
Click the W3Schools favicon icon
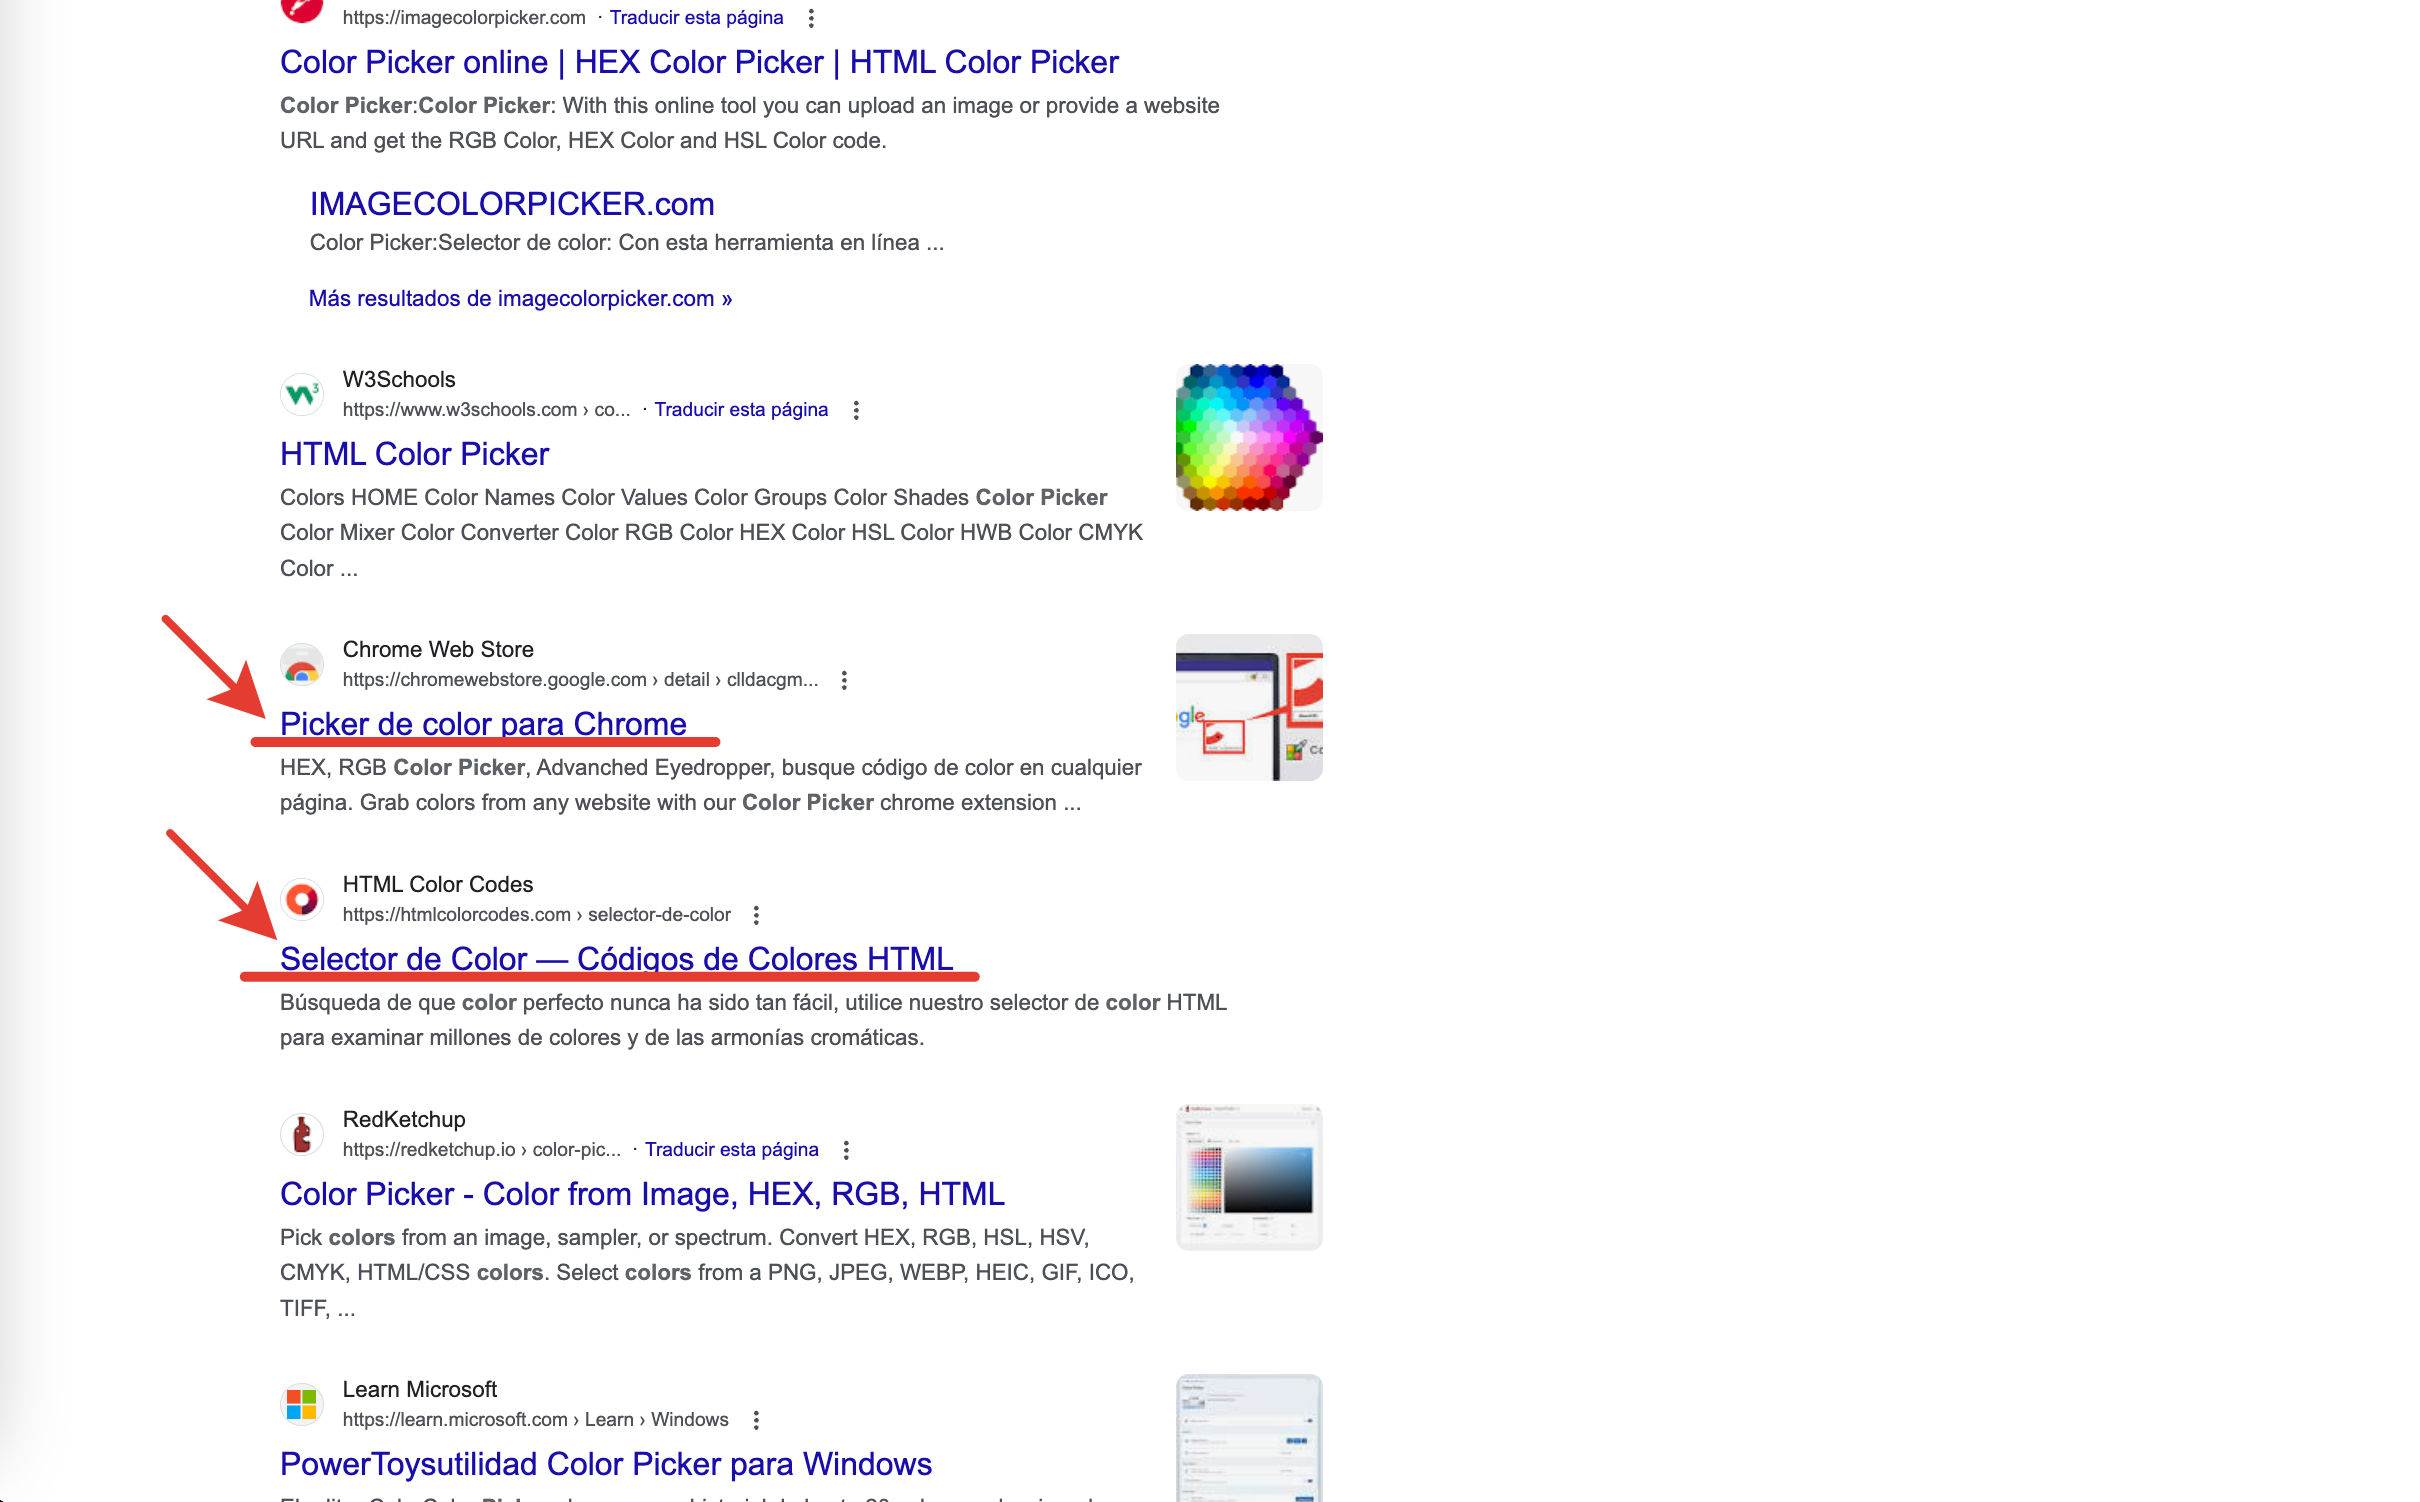point(301,394)
